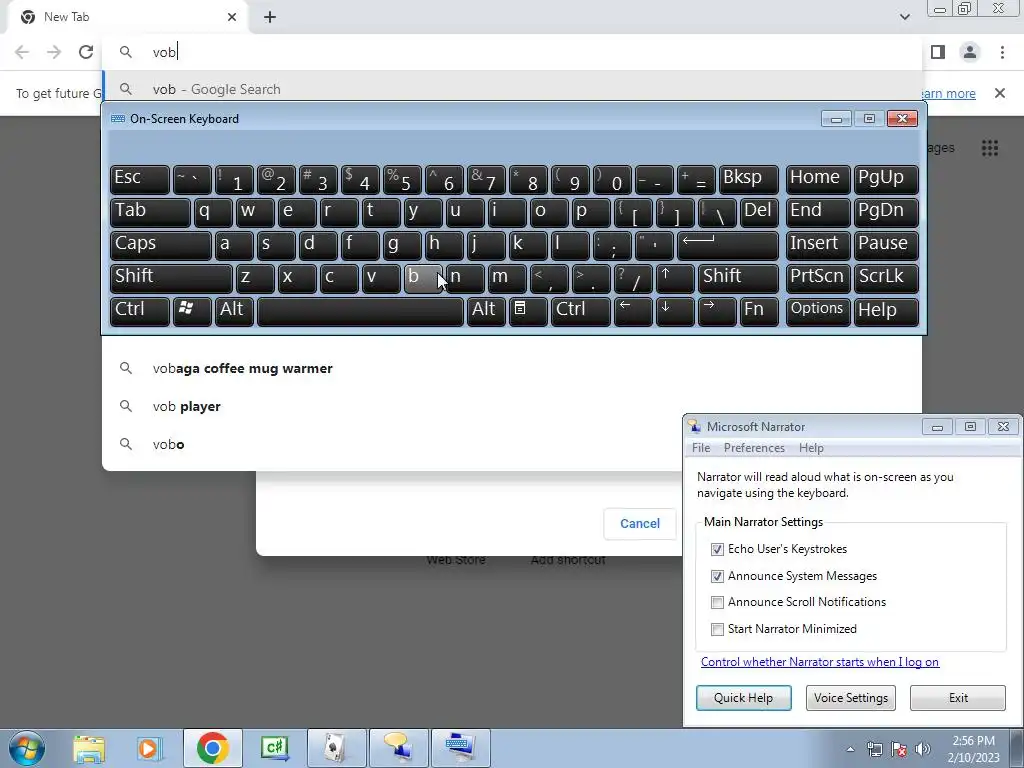Click in the Chrome address bar

click(x=511, y=52)
